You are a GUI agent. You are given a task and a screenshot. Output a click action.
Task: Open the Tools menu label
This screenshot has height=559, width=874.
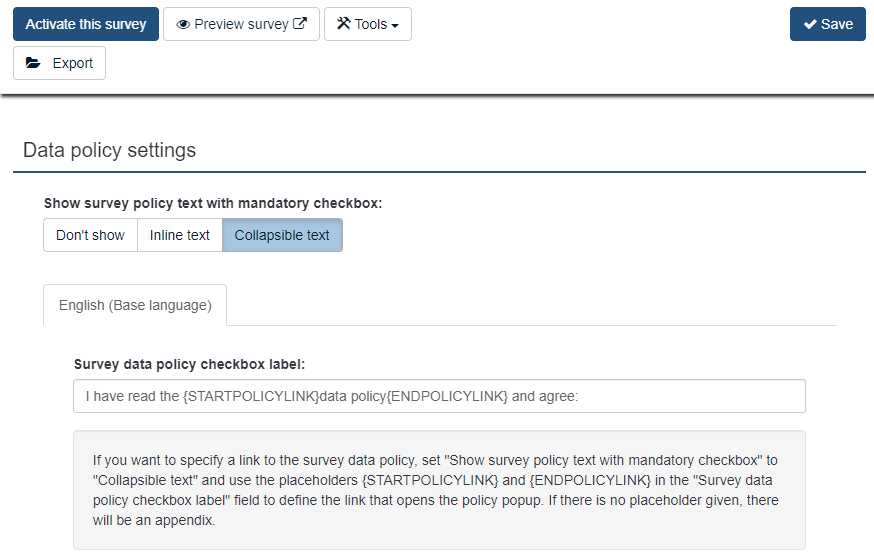click(370, 24)
